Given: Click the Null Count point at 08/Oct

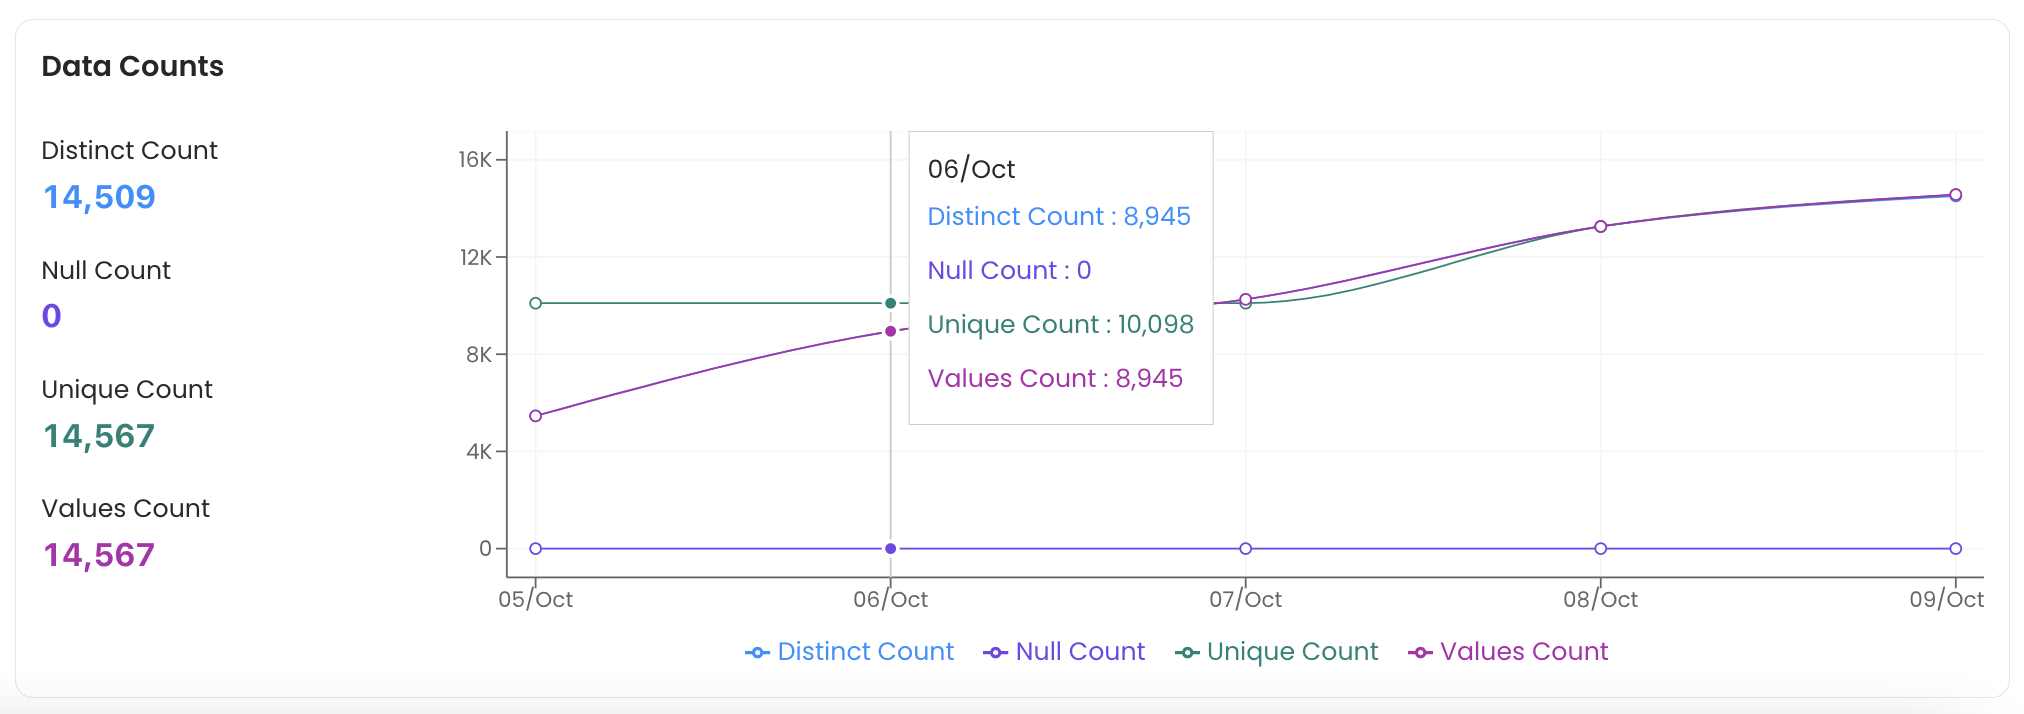Looking at the screenshot, I should (1599, 548).
